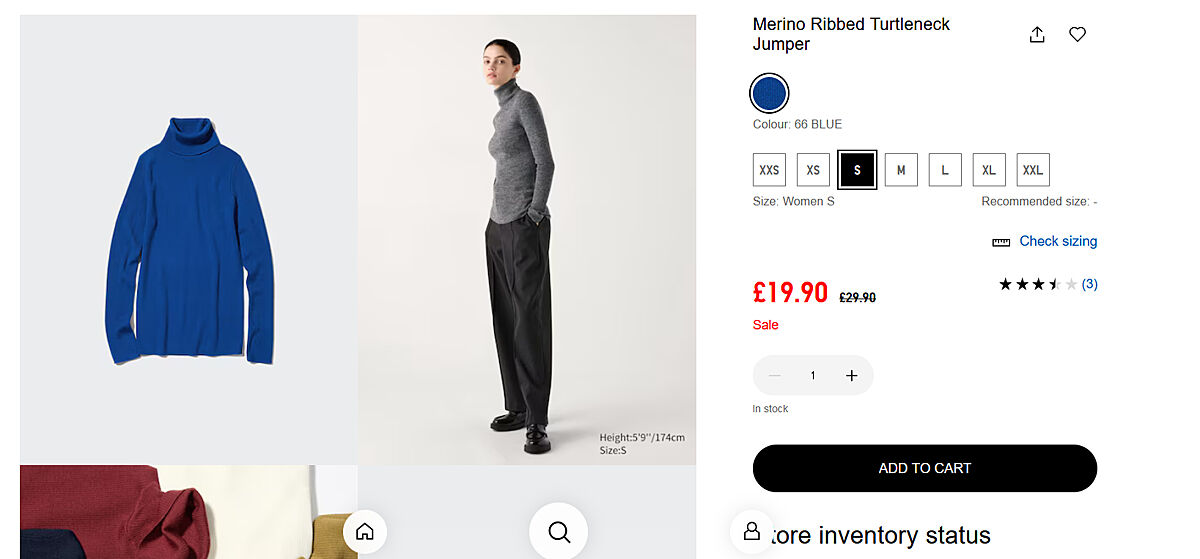Decrease quantity with the minus button
Screen dimensions: 1200x559
coord(774,376)
